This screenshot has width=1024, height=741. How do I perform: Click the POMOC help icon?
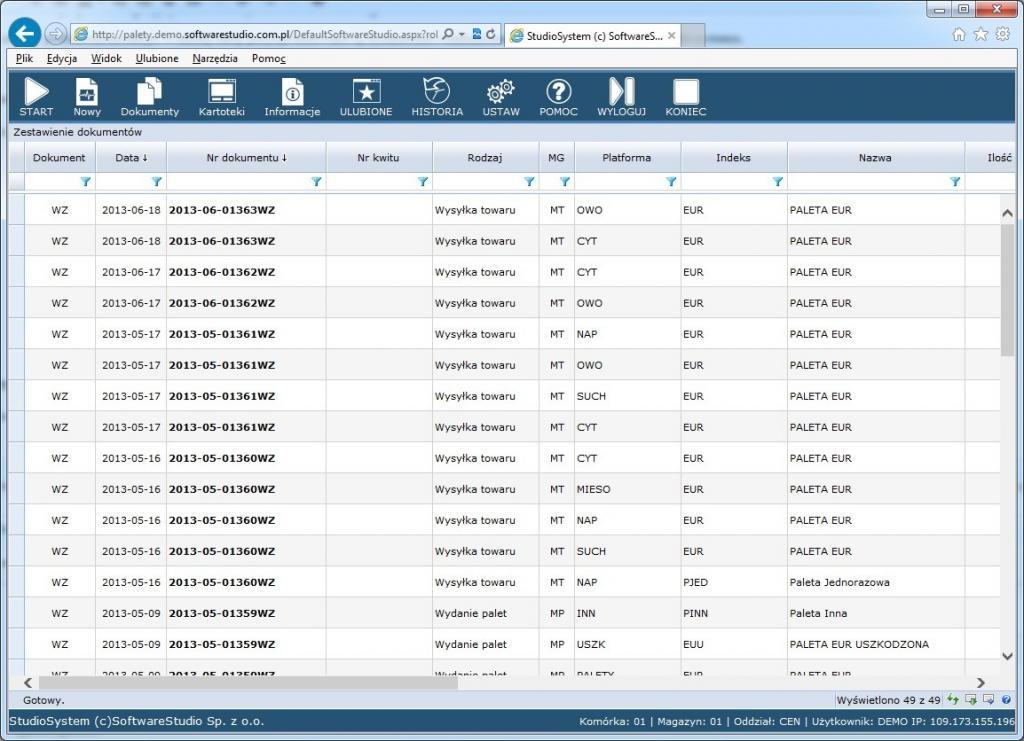pos(558,93)
